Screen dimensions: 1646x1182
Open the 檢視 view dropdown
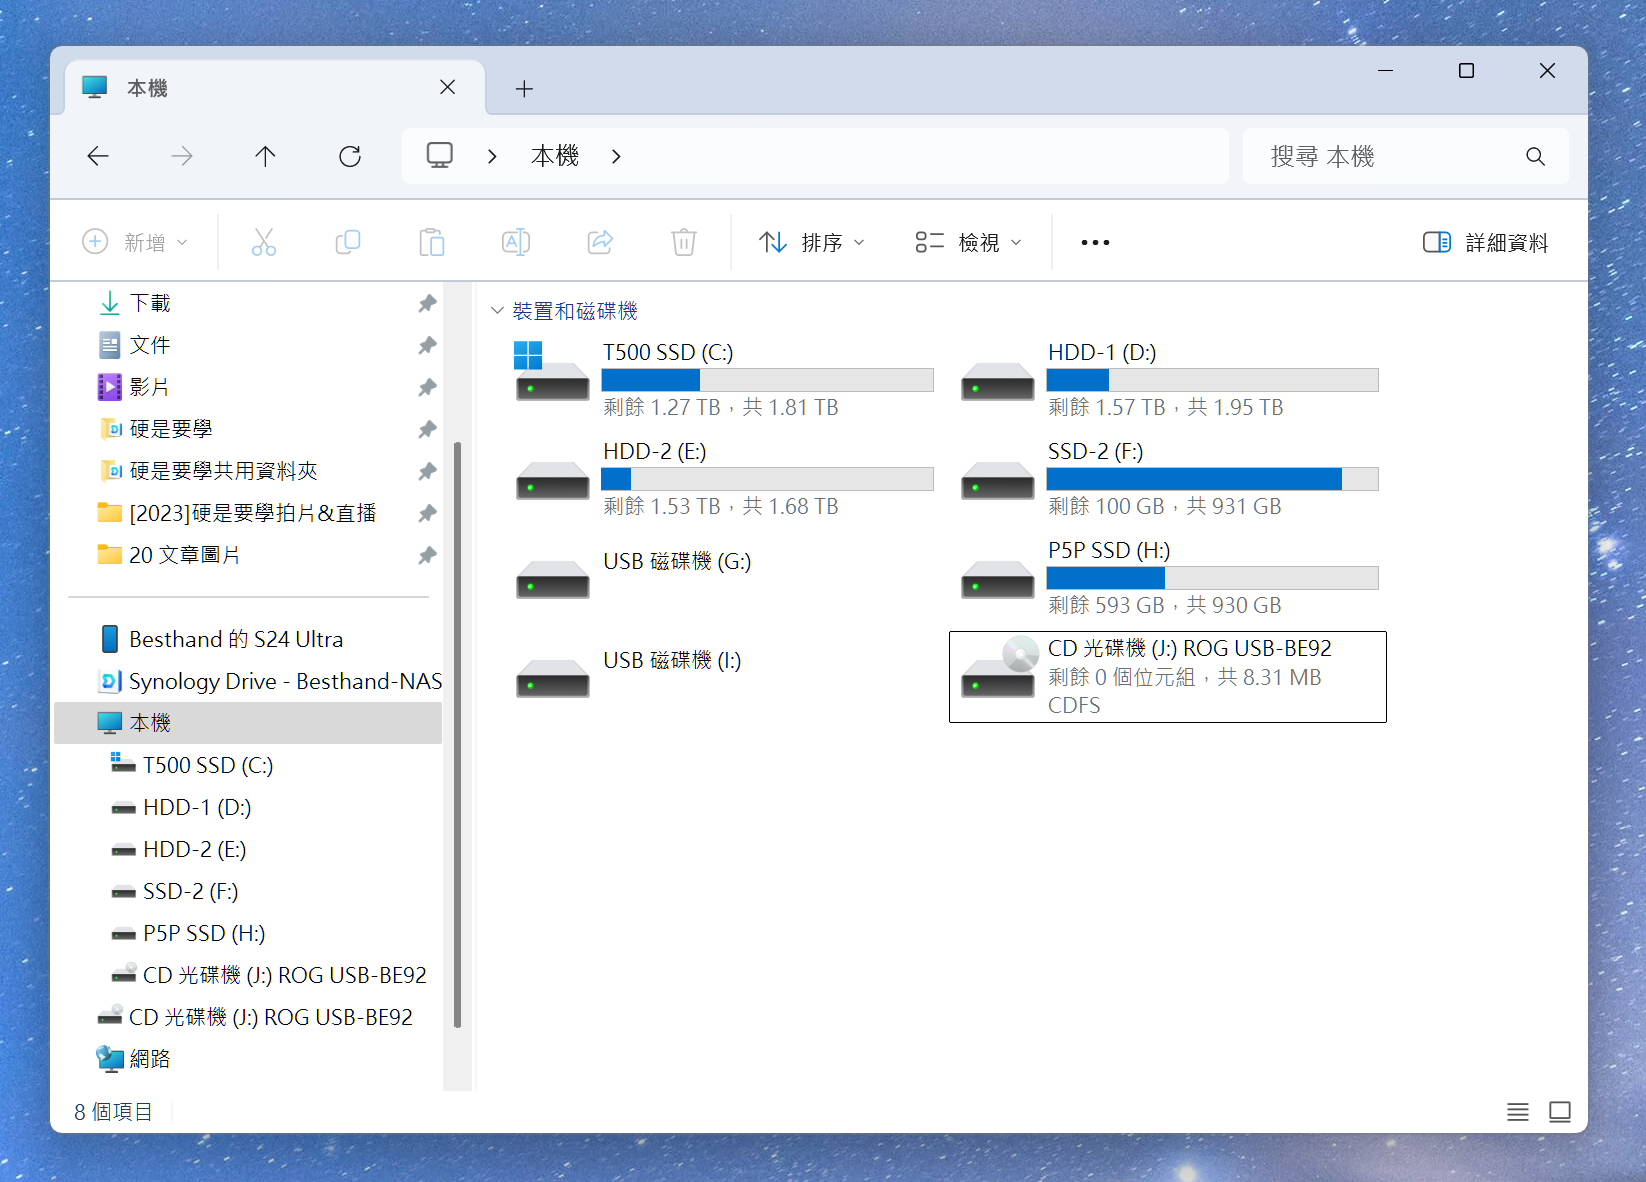pyautogui.click(x=968, y=242)
